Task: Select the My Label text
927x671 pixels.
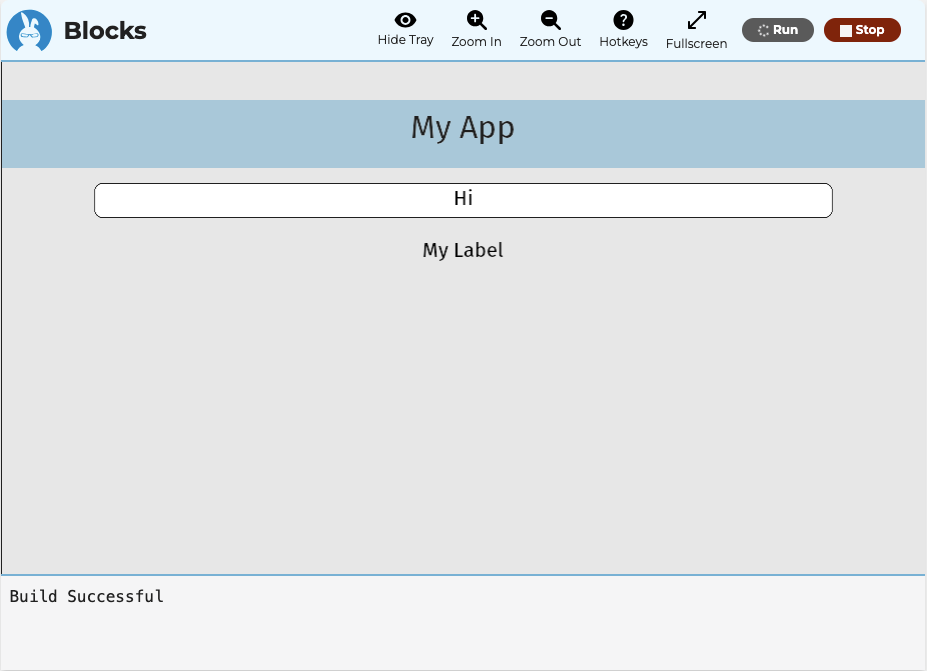Action: point(463,251)
